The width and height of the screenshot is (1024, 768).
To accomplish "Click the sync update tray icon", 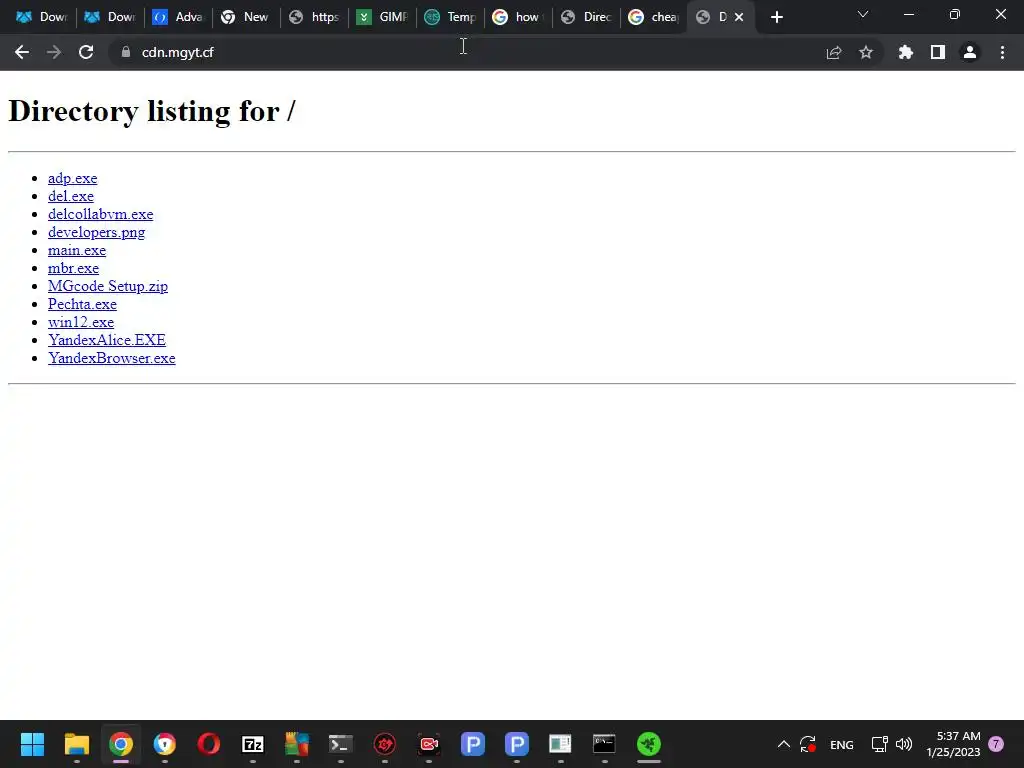I will point(808,744).
